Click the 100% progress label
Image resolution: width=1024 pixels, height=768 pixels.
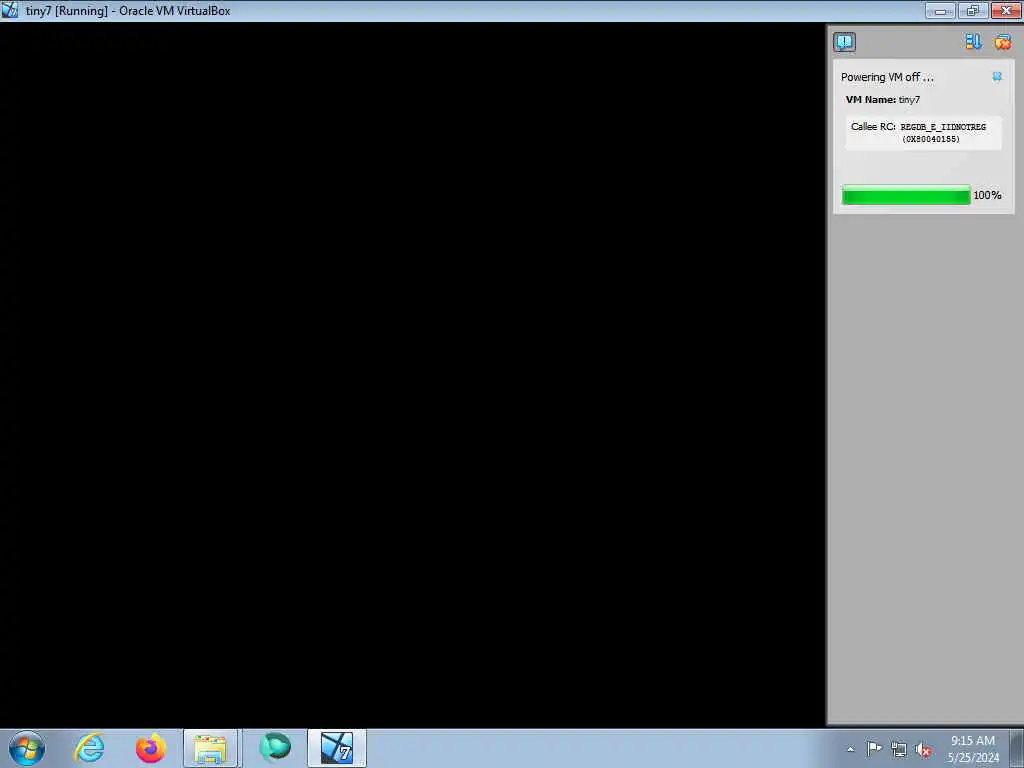(x=987, y=195)
